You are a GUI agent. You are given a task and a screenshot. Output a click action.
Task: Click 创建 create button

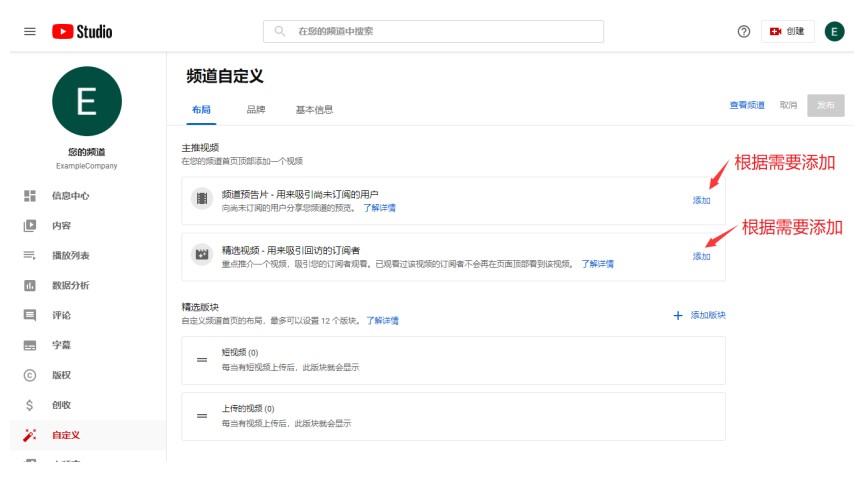click(787, 32)
